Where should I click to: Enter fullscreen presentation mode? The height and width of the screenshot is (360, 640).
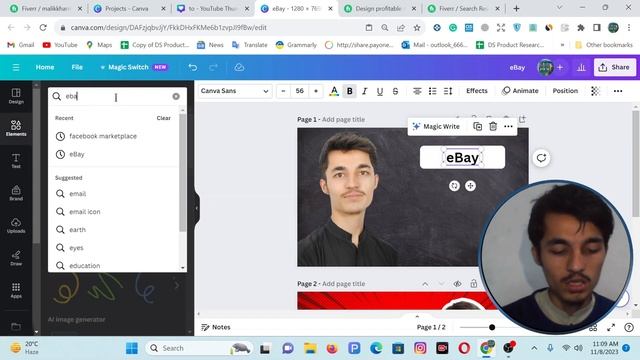coord(611,327)
